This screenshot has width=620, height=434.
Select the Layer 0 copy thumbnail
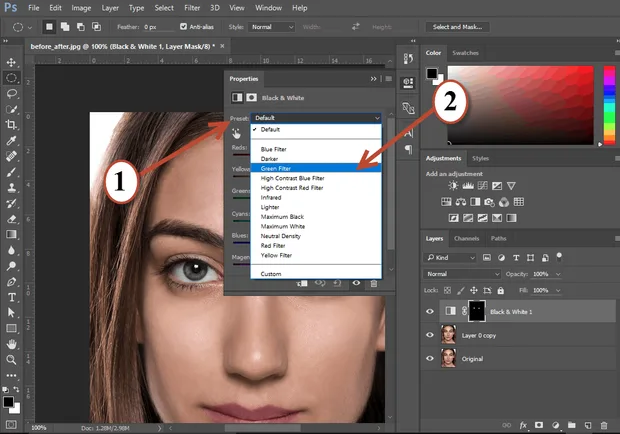448,335
